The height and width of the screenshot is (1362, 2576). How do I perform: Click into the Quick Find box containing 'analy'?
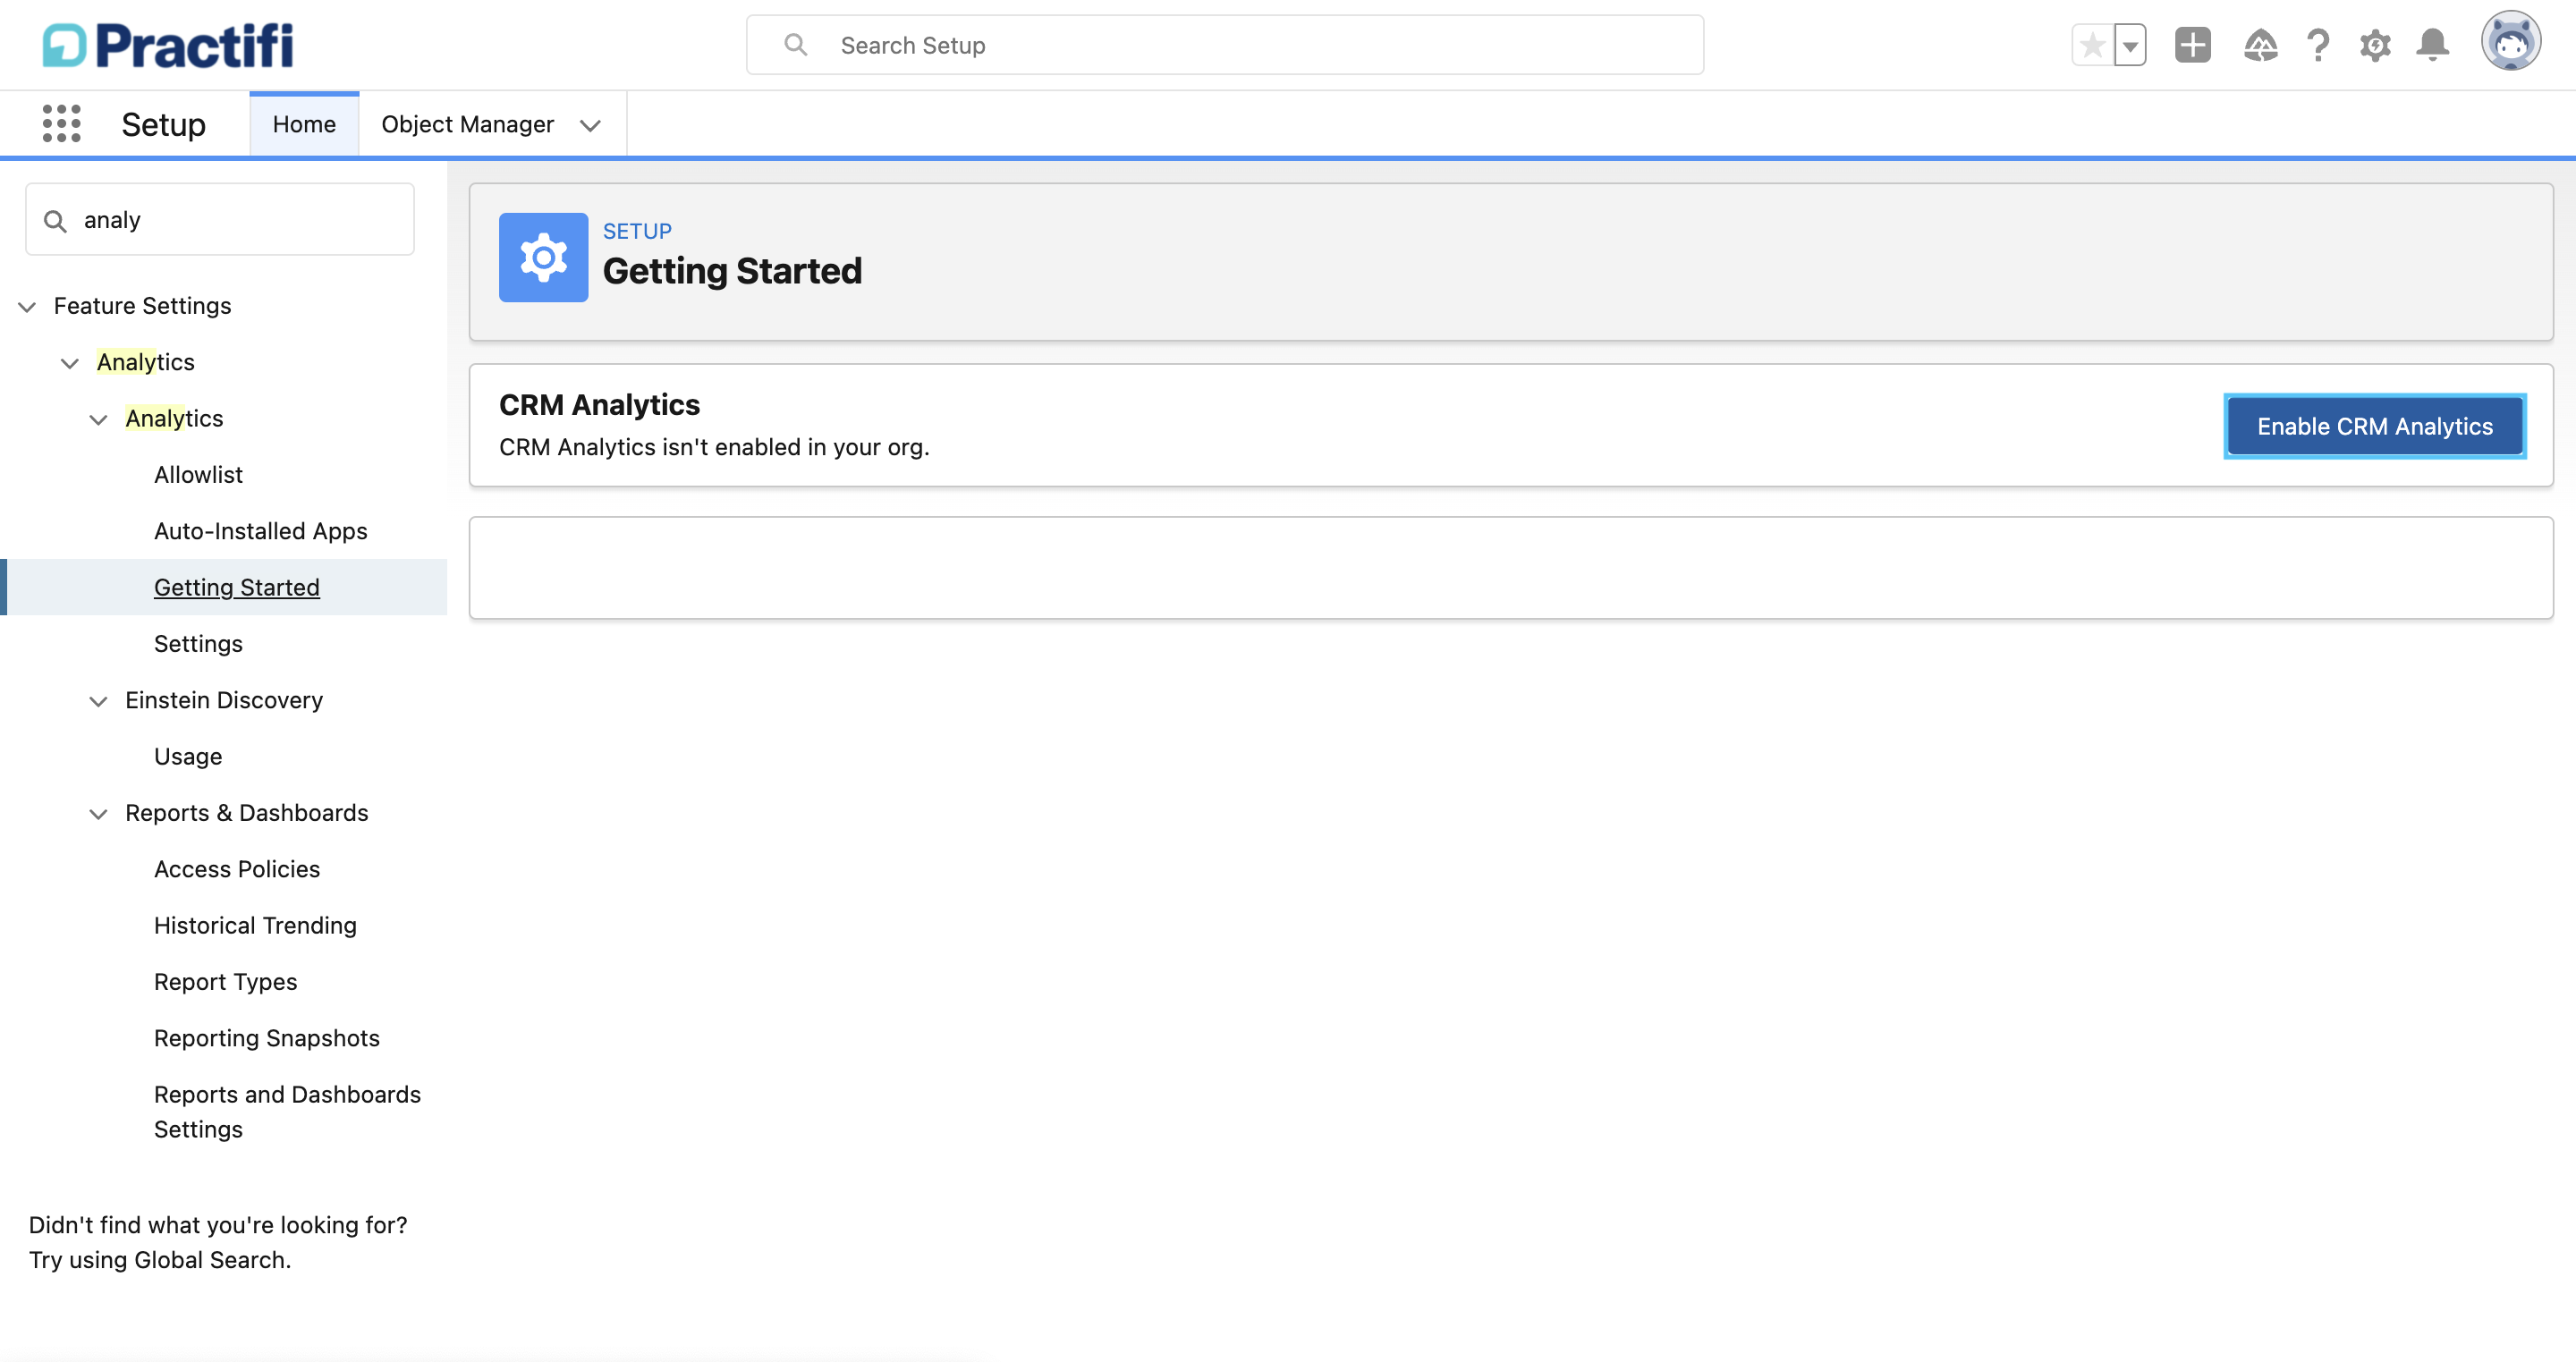click(220, 219)
